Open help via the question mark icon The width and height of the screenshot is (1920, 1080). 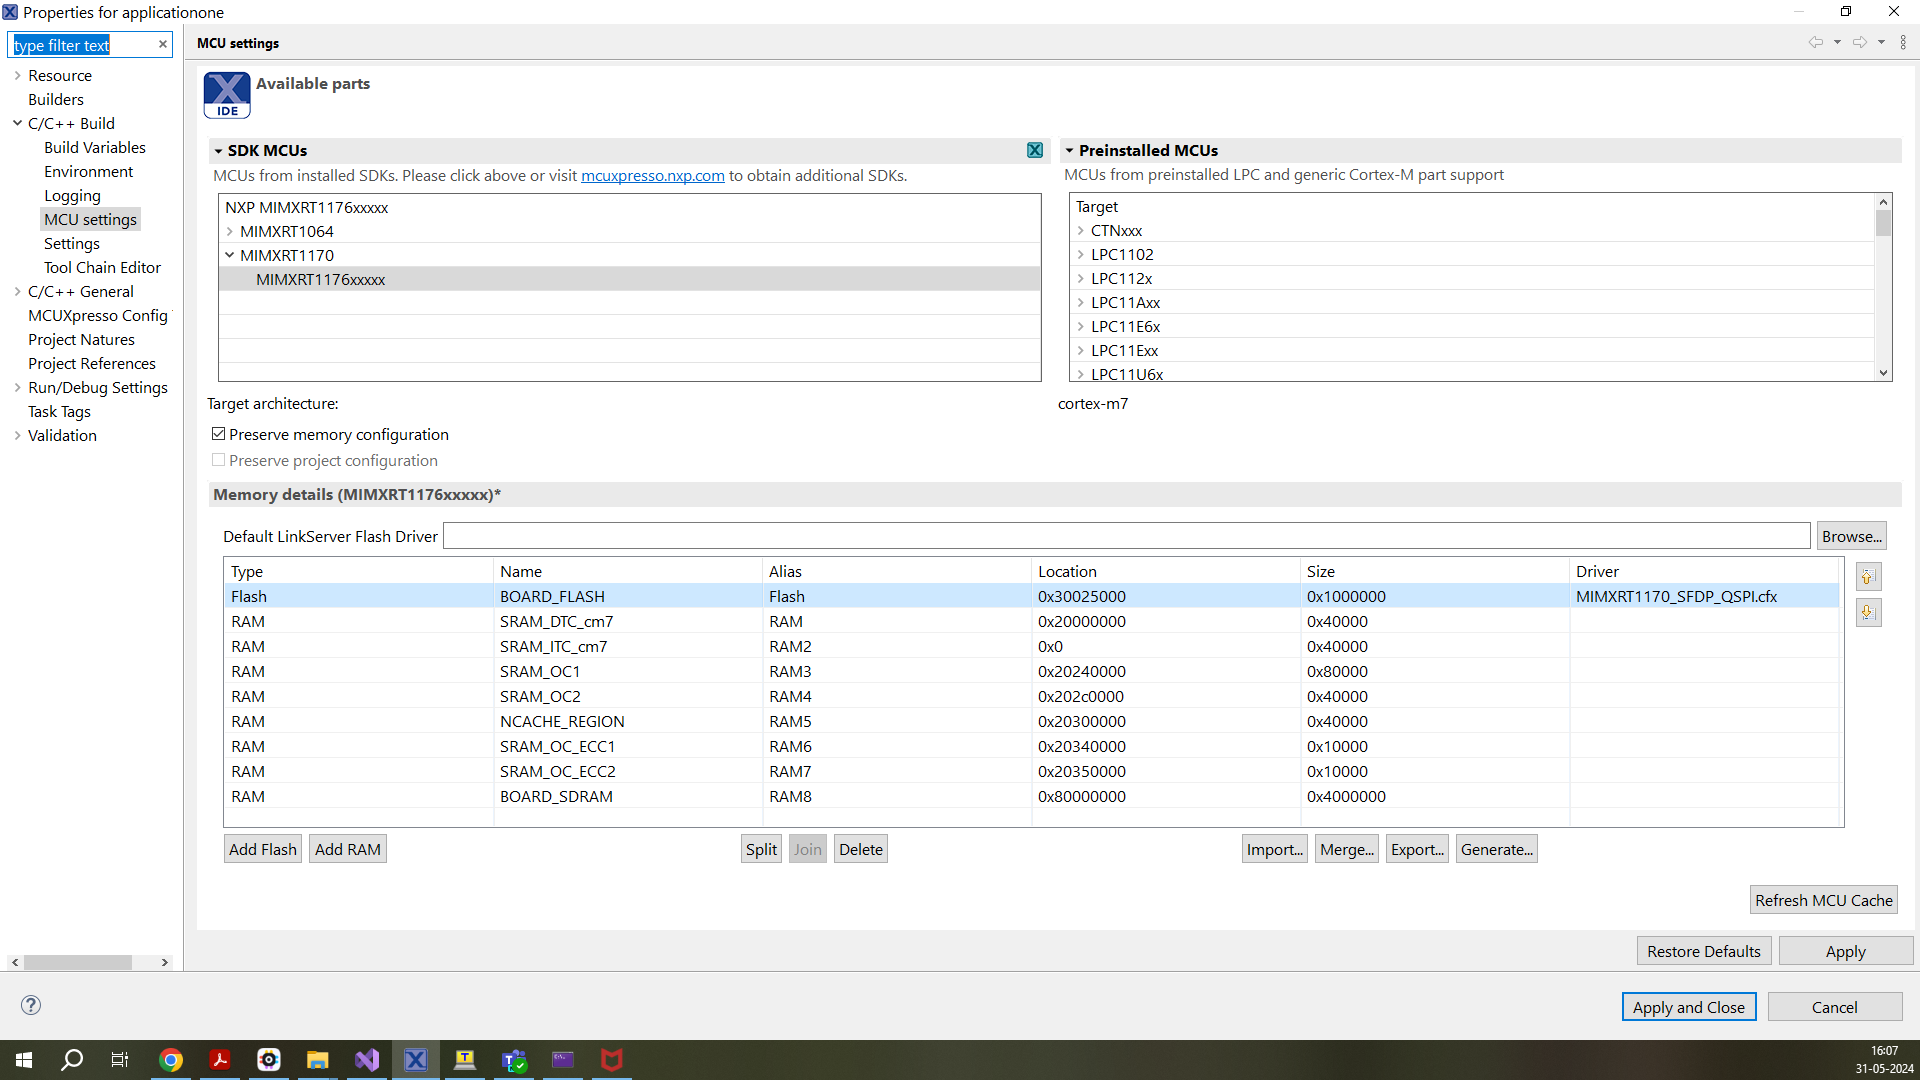(31, 1005)
